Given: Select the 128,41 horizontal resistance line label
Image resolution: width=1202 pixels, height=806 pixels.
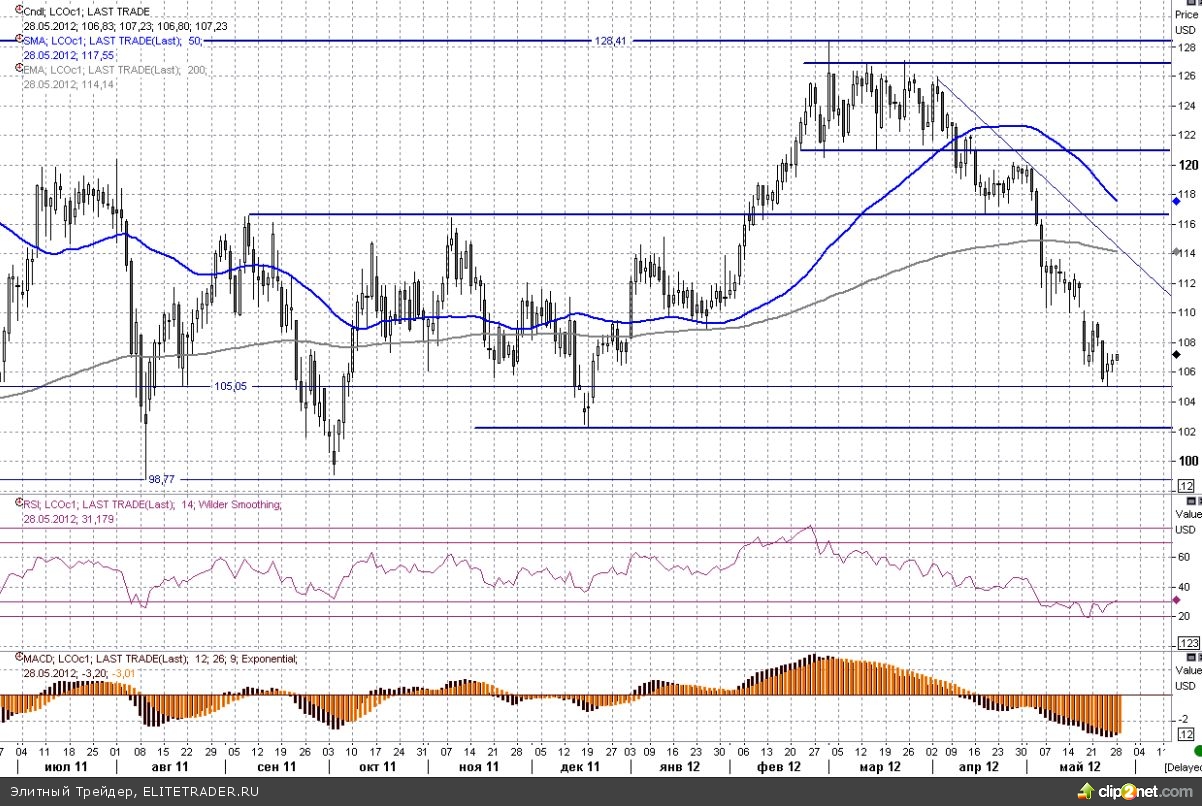Looking at the screenshot, I should point(608,41).
